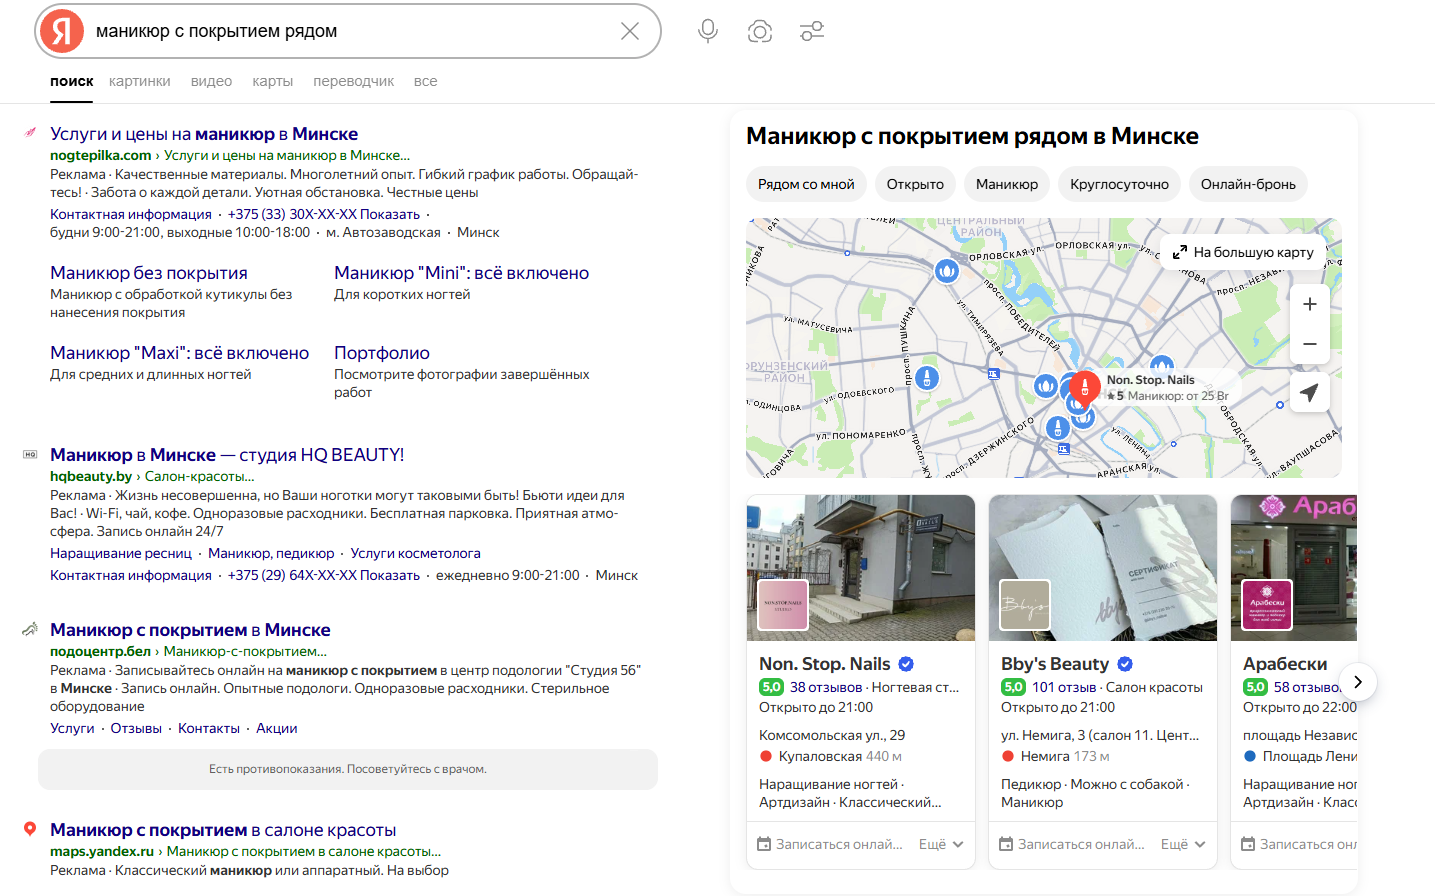The image size is (1435, 896).
Task: Open Маникюр "Mini": всё включено sitelink
Action: tap(461, 273)
